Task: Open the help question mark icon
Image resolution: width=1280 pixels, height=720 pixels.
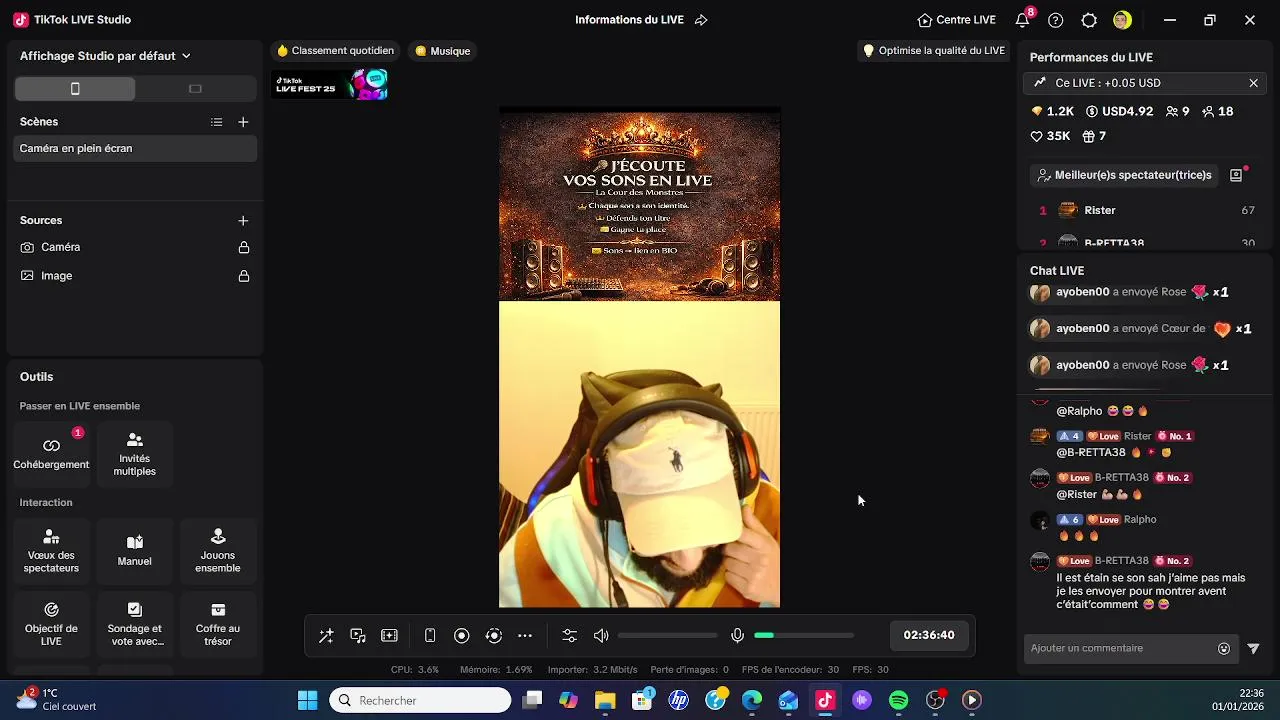Action: [1056, 20]
